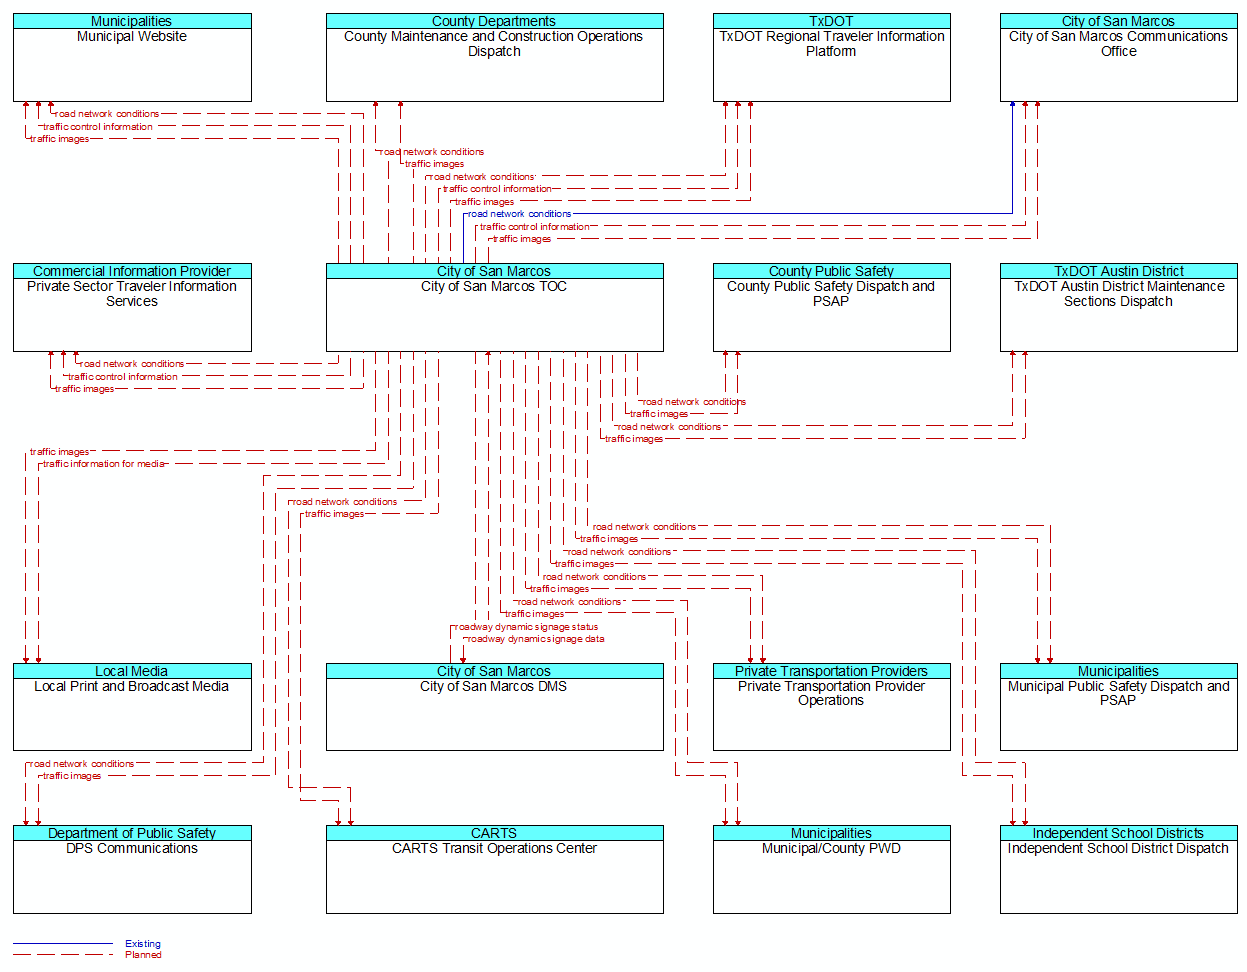Click the traffic information for media flow label
This screenshot has height=972, width=1247.
point(104,464)
